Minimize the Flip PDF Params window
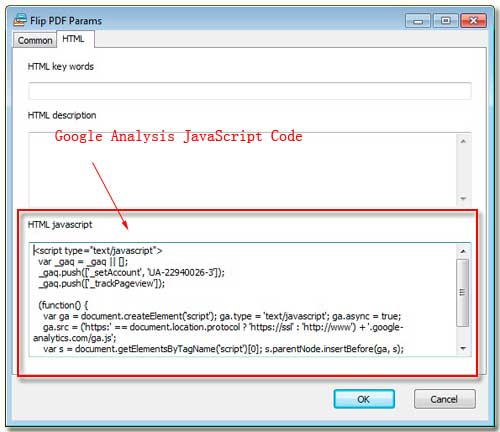This screenshot has width=500, height=432. 418,21
